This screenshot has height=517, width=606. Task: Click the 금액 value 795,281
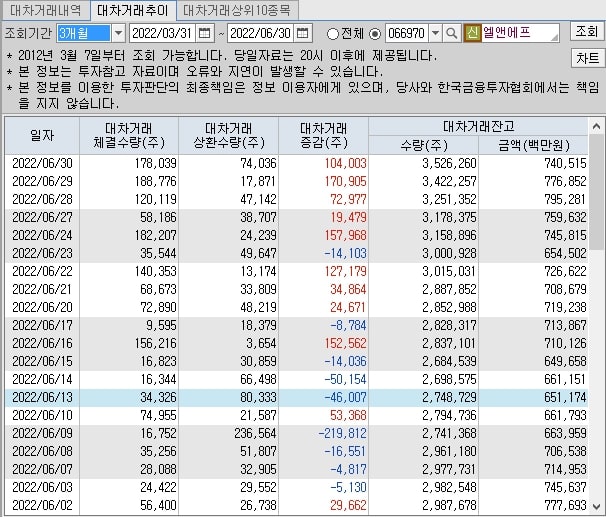point(565,199)
